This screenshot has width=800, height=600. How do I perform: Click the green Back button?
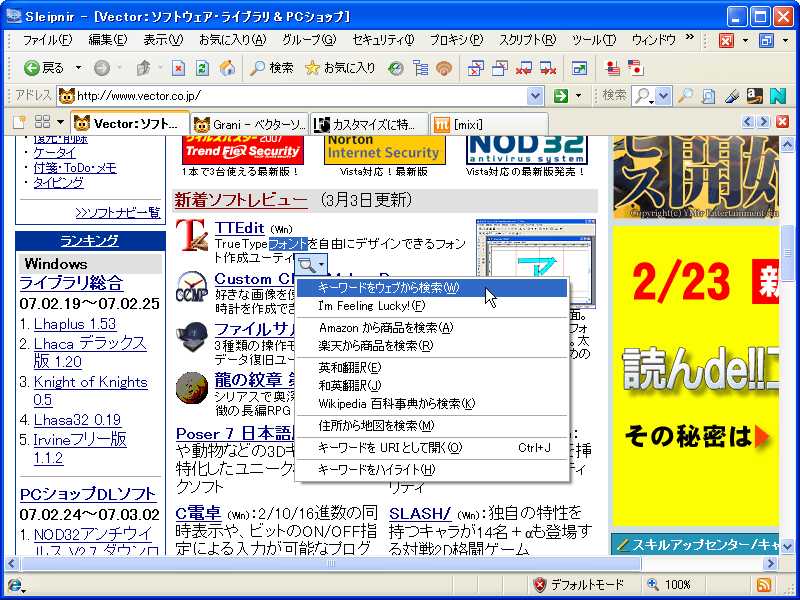[x=44, y=68]
